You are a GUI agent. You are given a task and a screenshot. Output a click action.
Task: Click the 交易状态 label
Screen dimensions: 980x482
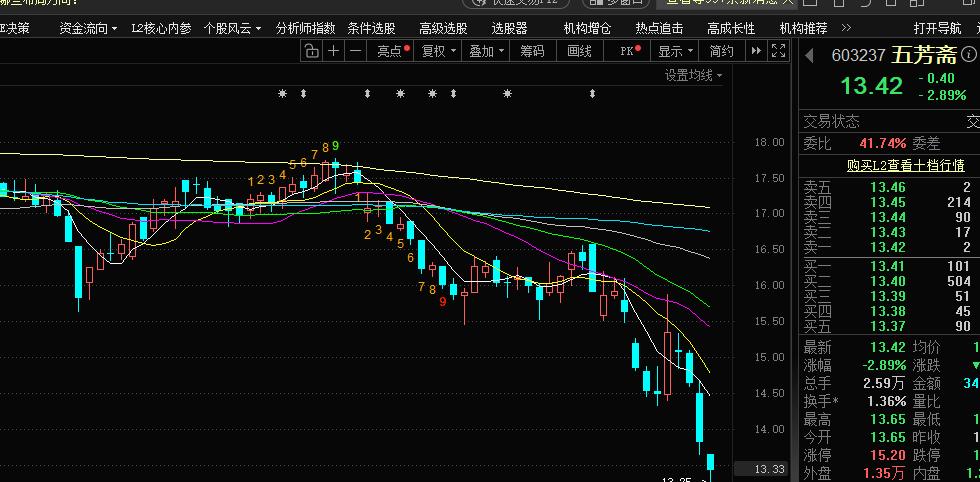(x=831, y=121)
